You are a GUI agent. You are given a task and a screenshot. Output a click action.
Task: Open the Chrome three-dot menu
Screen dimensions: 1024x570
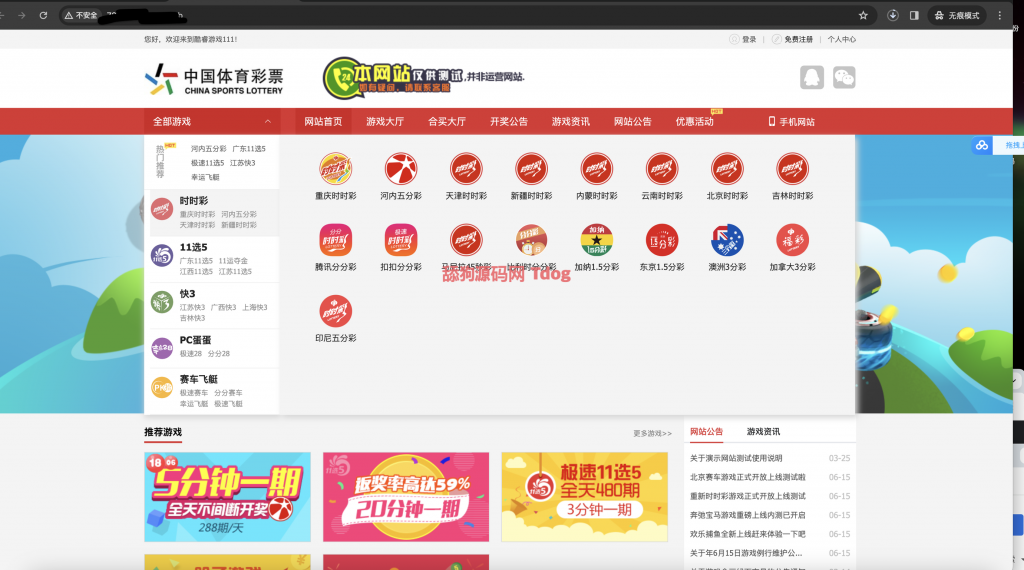point(999,15)
